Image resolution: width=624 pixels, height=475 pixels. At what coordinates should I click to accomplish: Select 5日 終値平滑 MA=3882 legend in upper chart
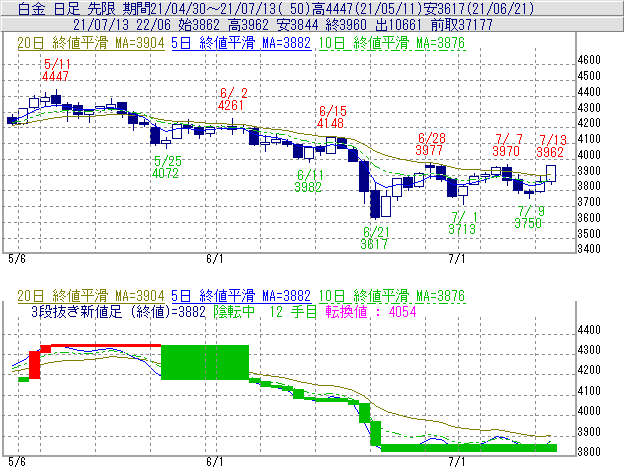point(241,43)
